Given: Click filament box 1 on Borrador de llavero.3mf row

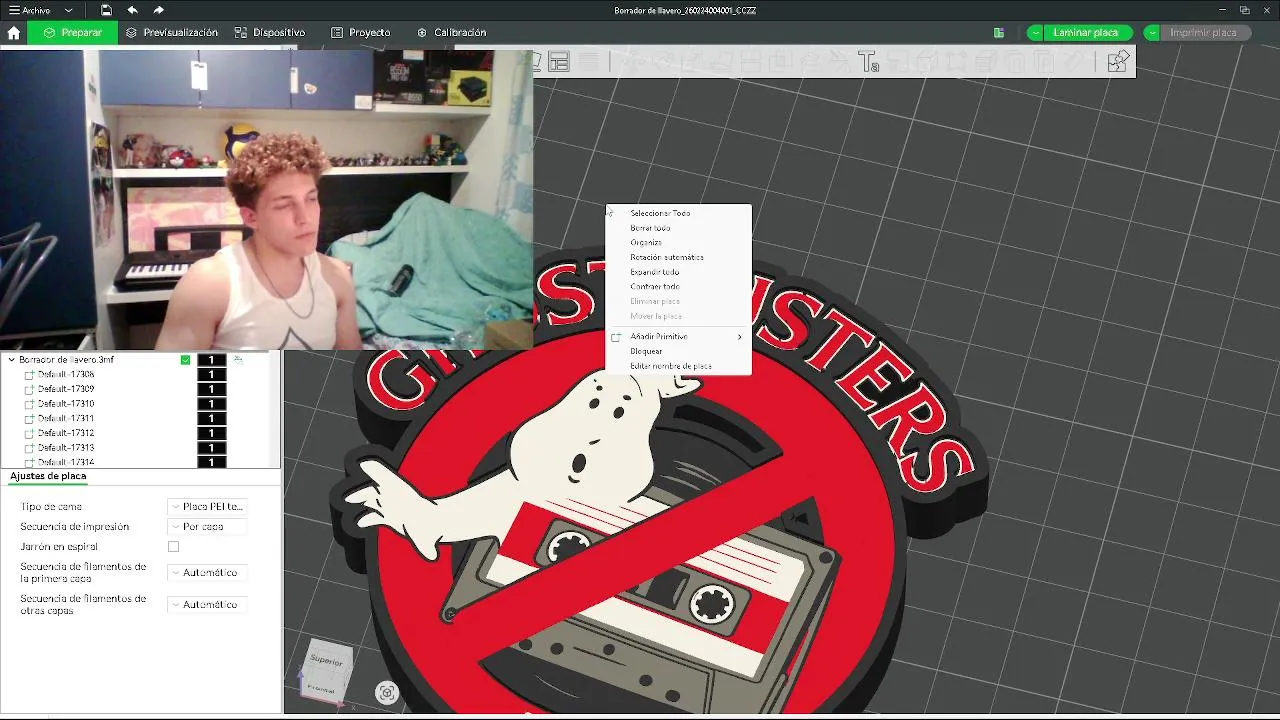Looking at the screenshot, I should [x=212, y=360].
